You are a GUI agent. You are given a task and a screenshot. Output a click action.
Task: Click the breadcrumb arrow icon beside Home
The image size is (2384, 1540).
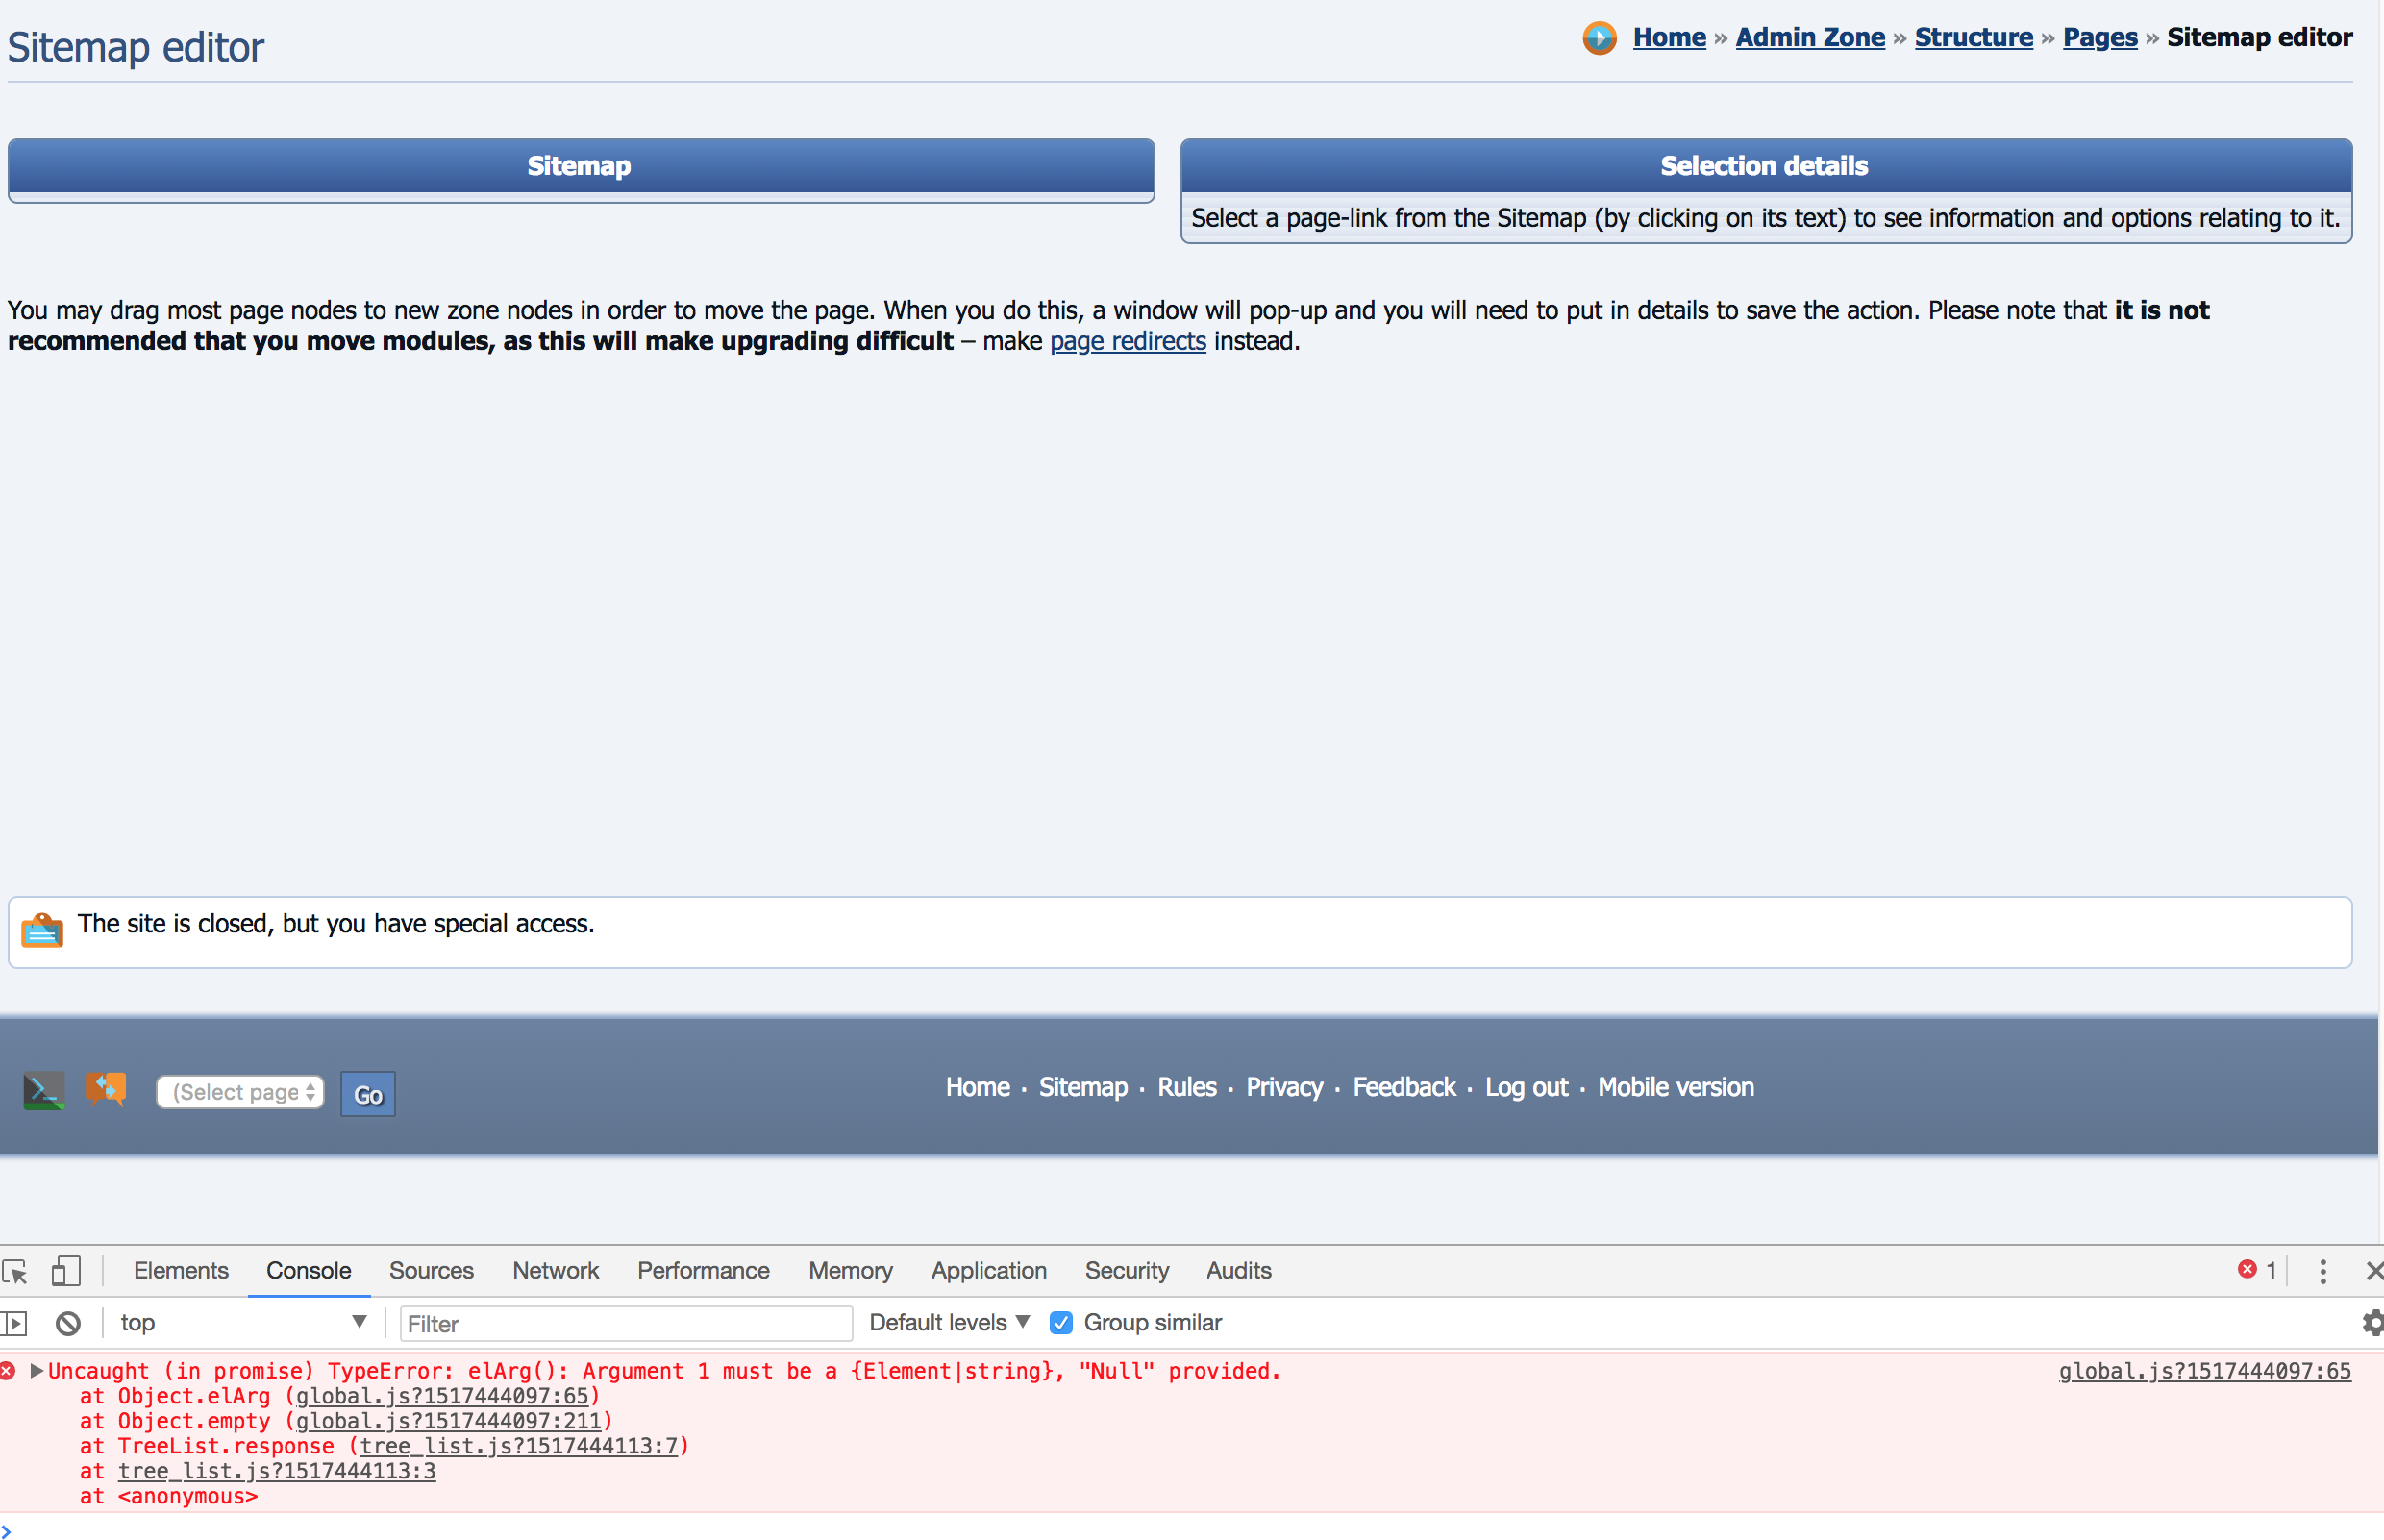1599,38
